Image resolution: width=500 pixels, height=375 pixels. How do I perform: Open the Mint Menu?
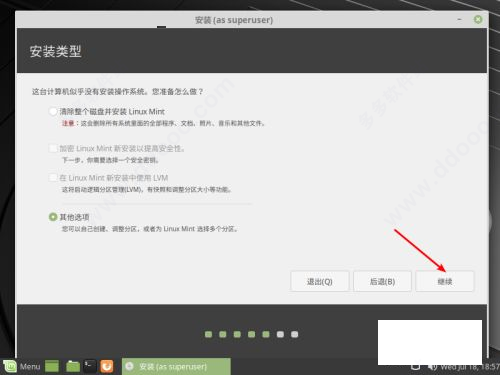[22, 367]
